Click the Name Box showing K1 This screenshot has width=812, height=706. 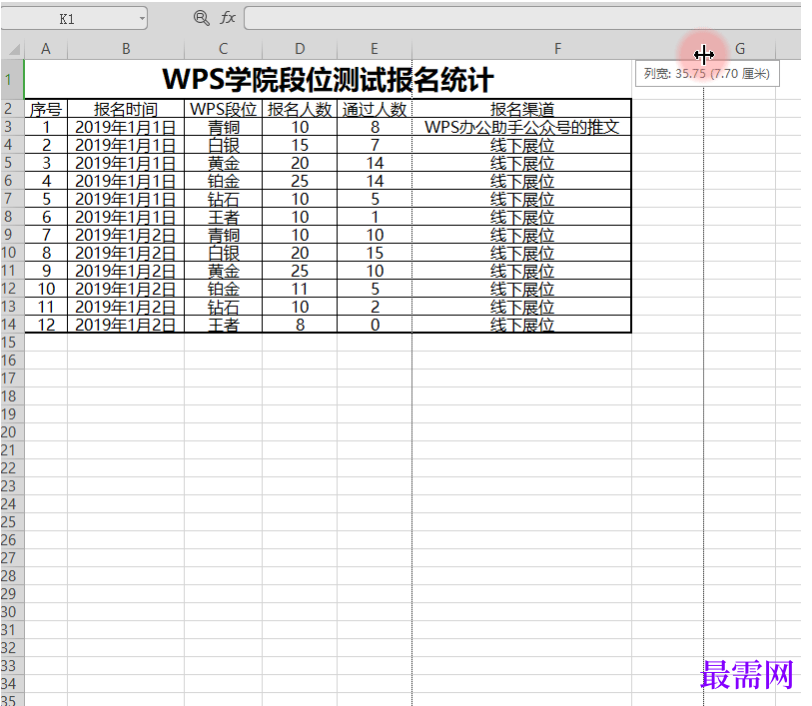pos(74,19)
